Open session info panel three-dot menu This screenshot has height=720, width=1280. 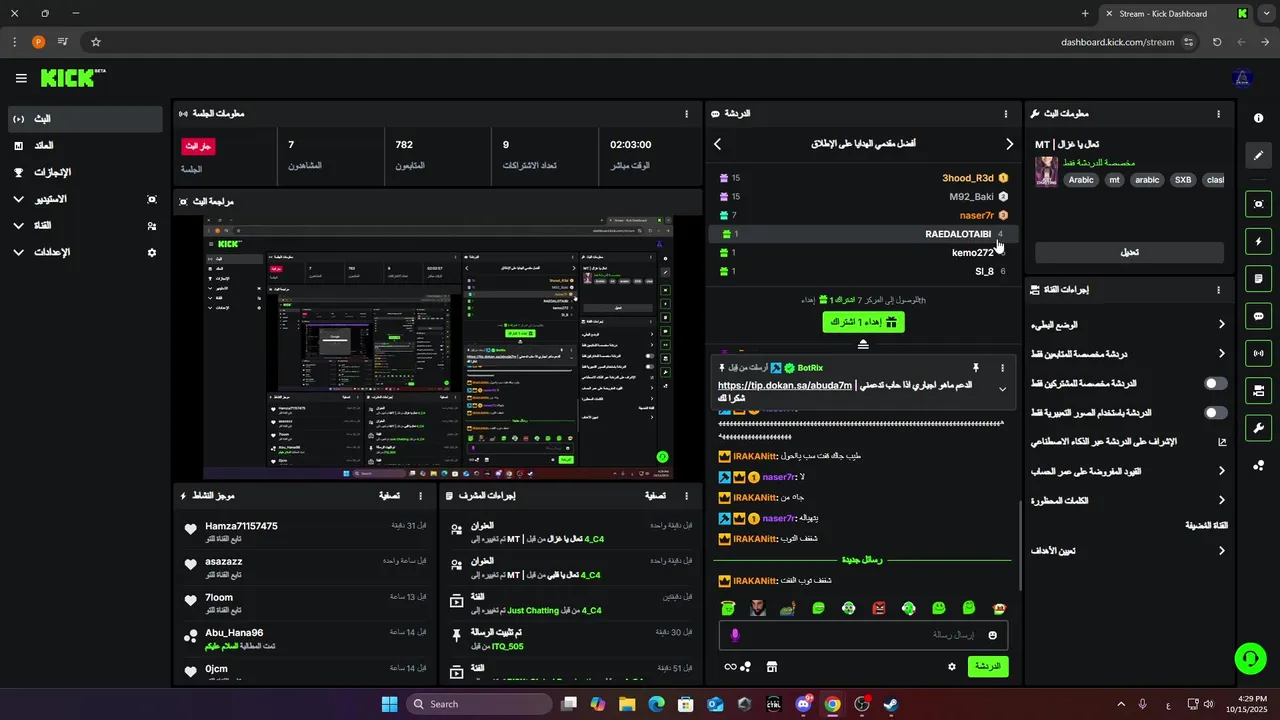point(686,114)
